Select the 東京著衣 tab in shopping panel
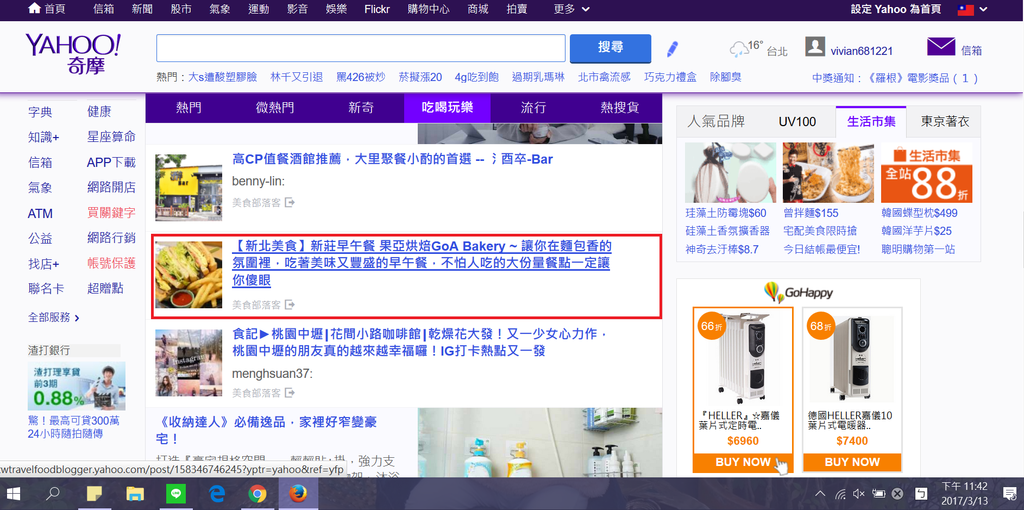Screen dimensions: 1024x510 point(944,121)
